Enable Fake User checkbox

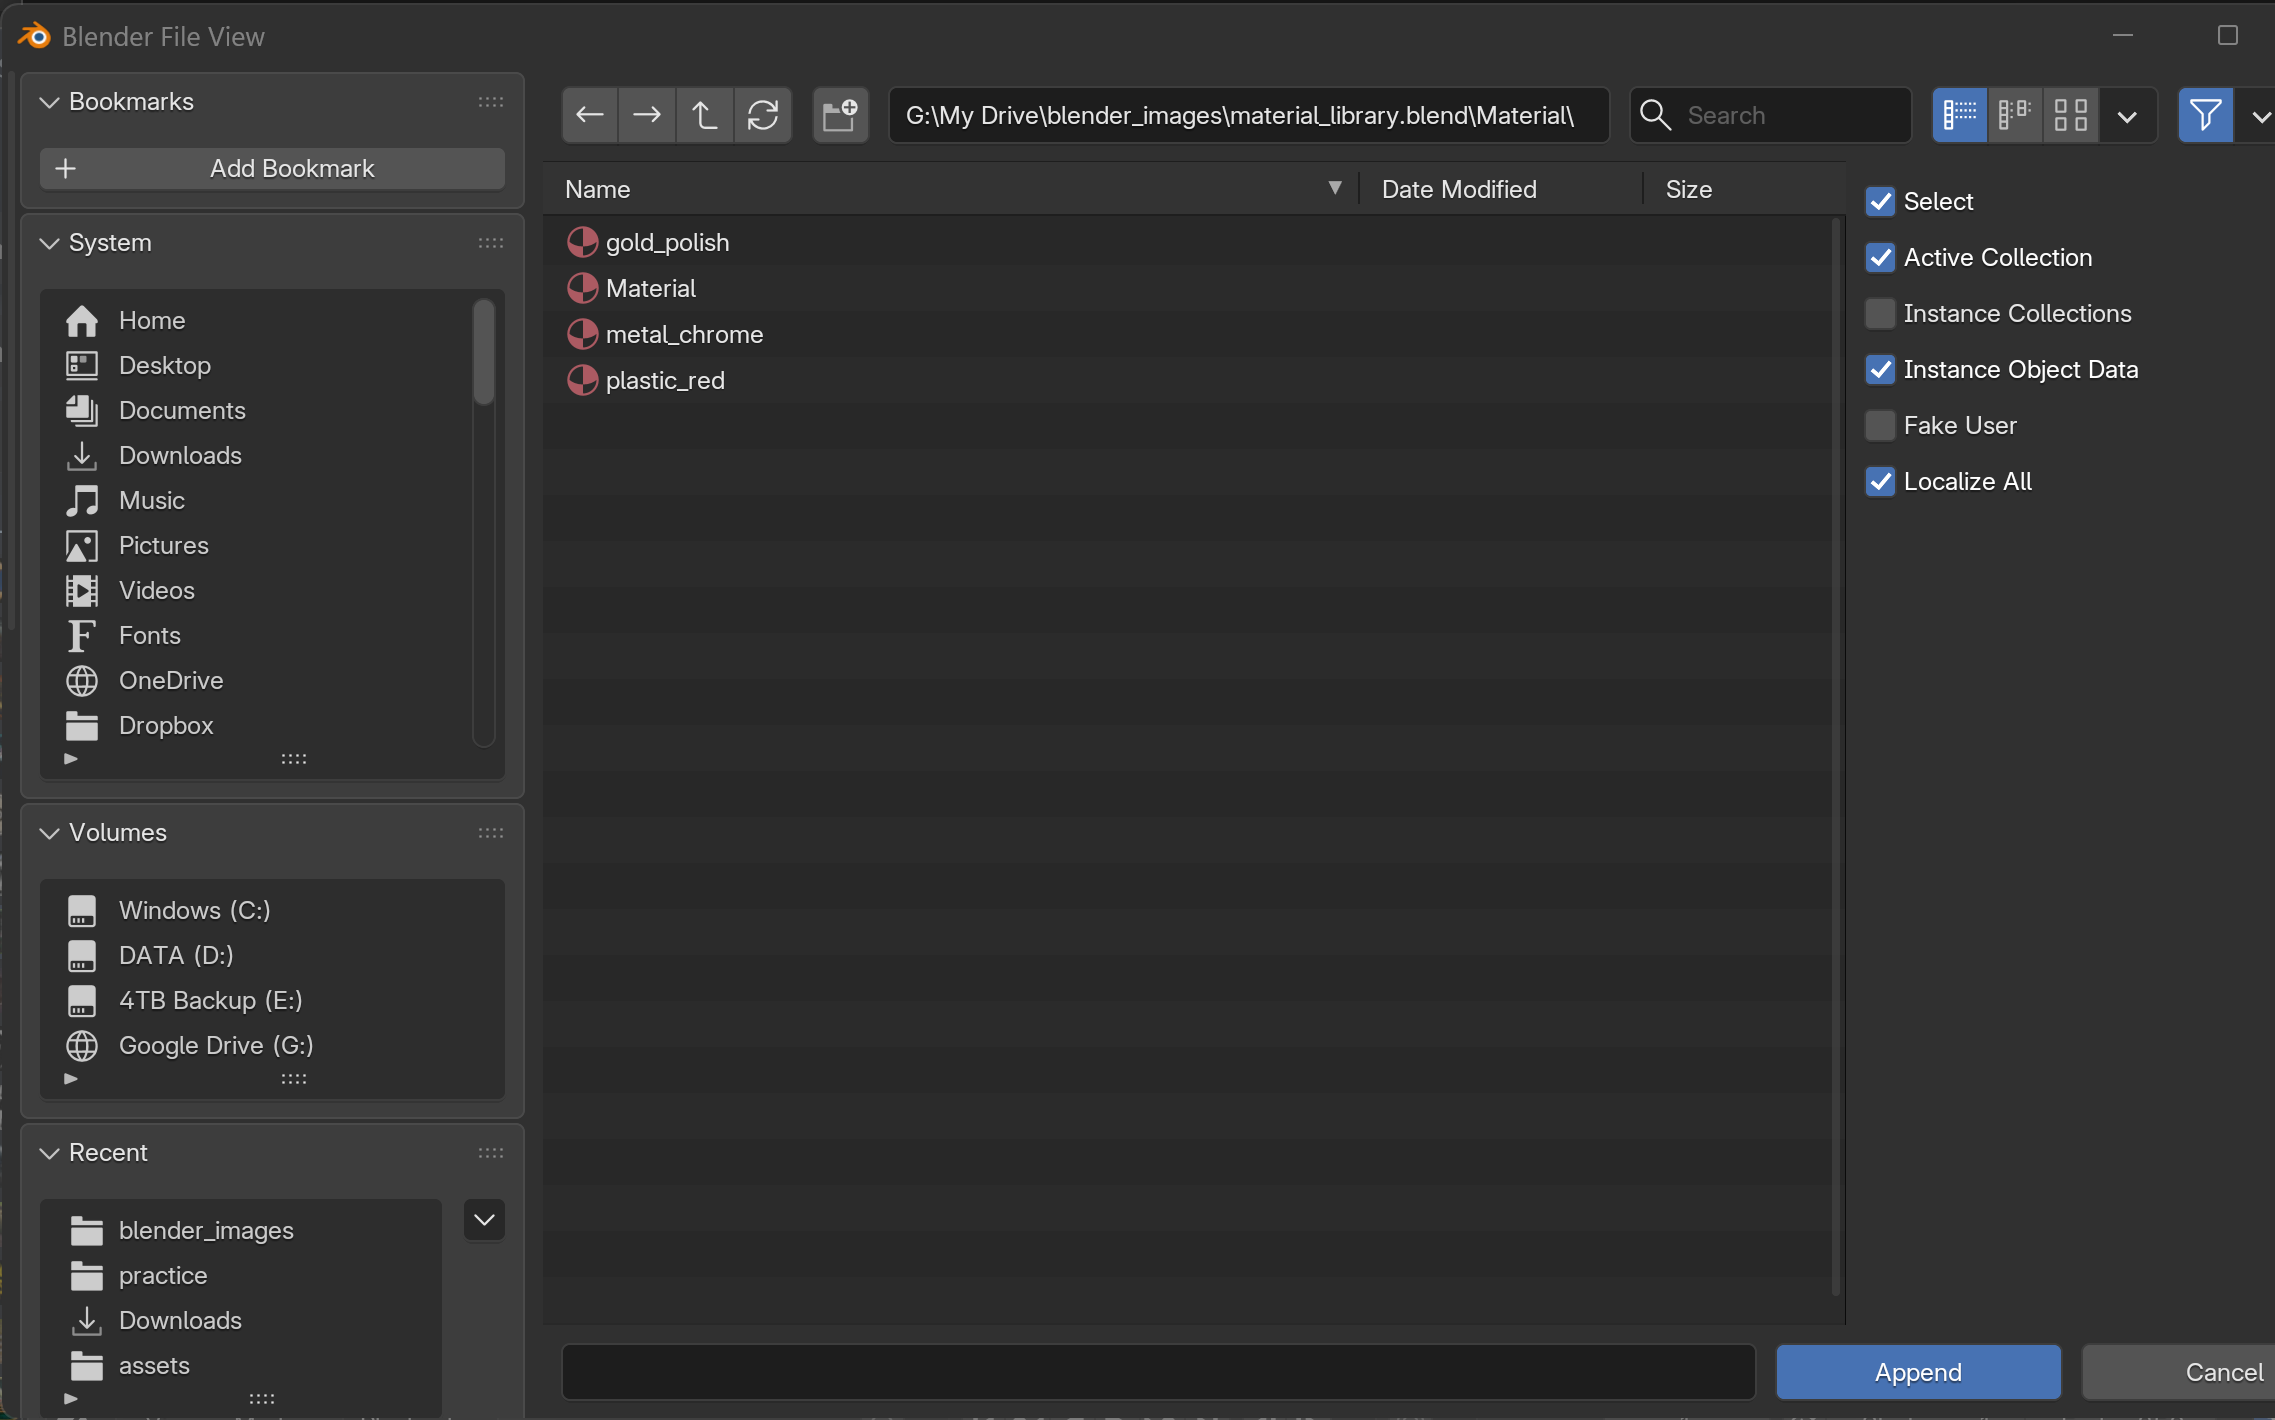click(1880, 425)
